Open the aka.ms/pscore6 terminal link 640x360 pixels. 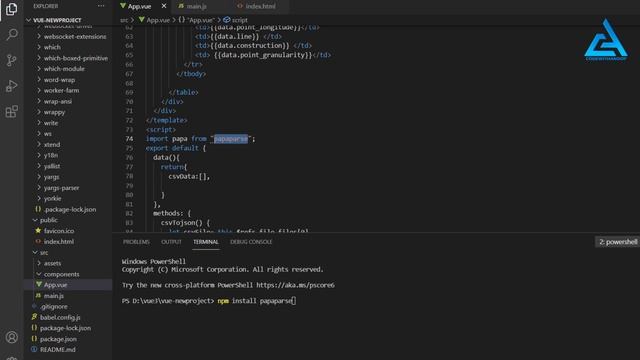(295, 285)
